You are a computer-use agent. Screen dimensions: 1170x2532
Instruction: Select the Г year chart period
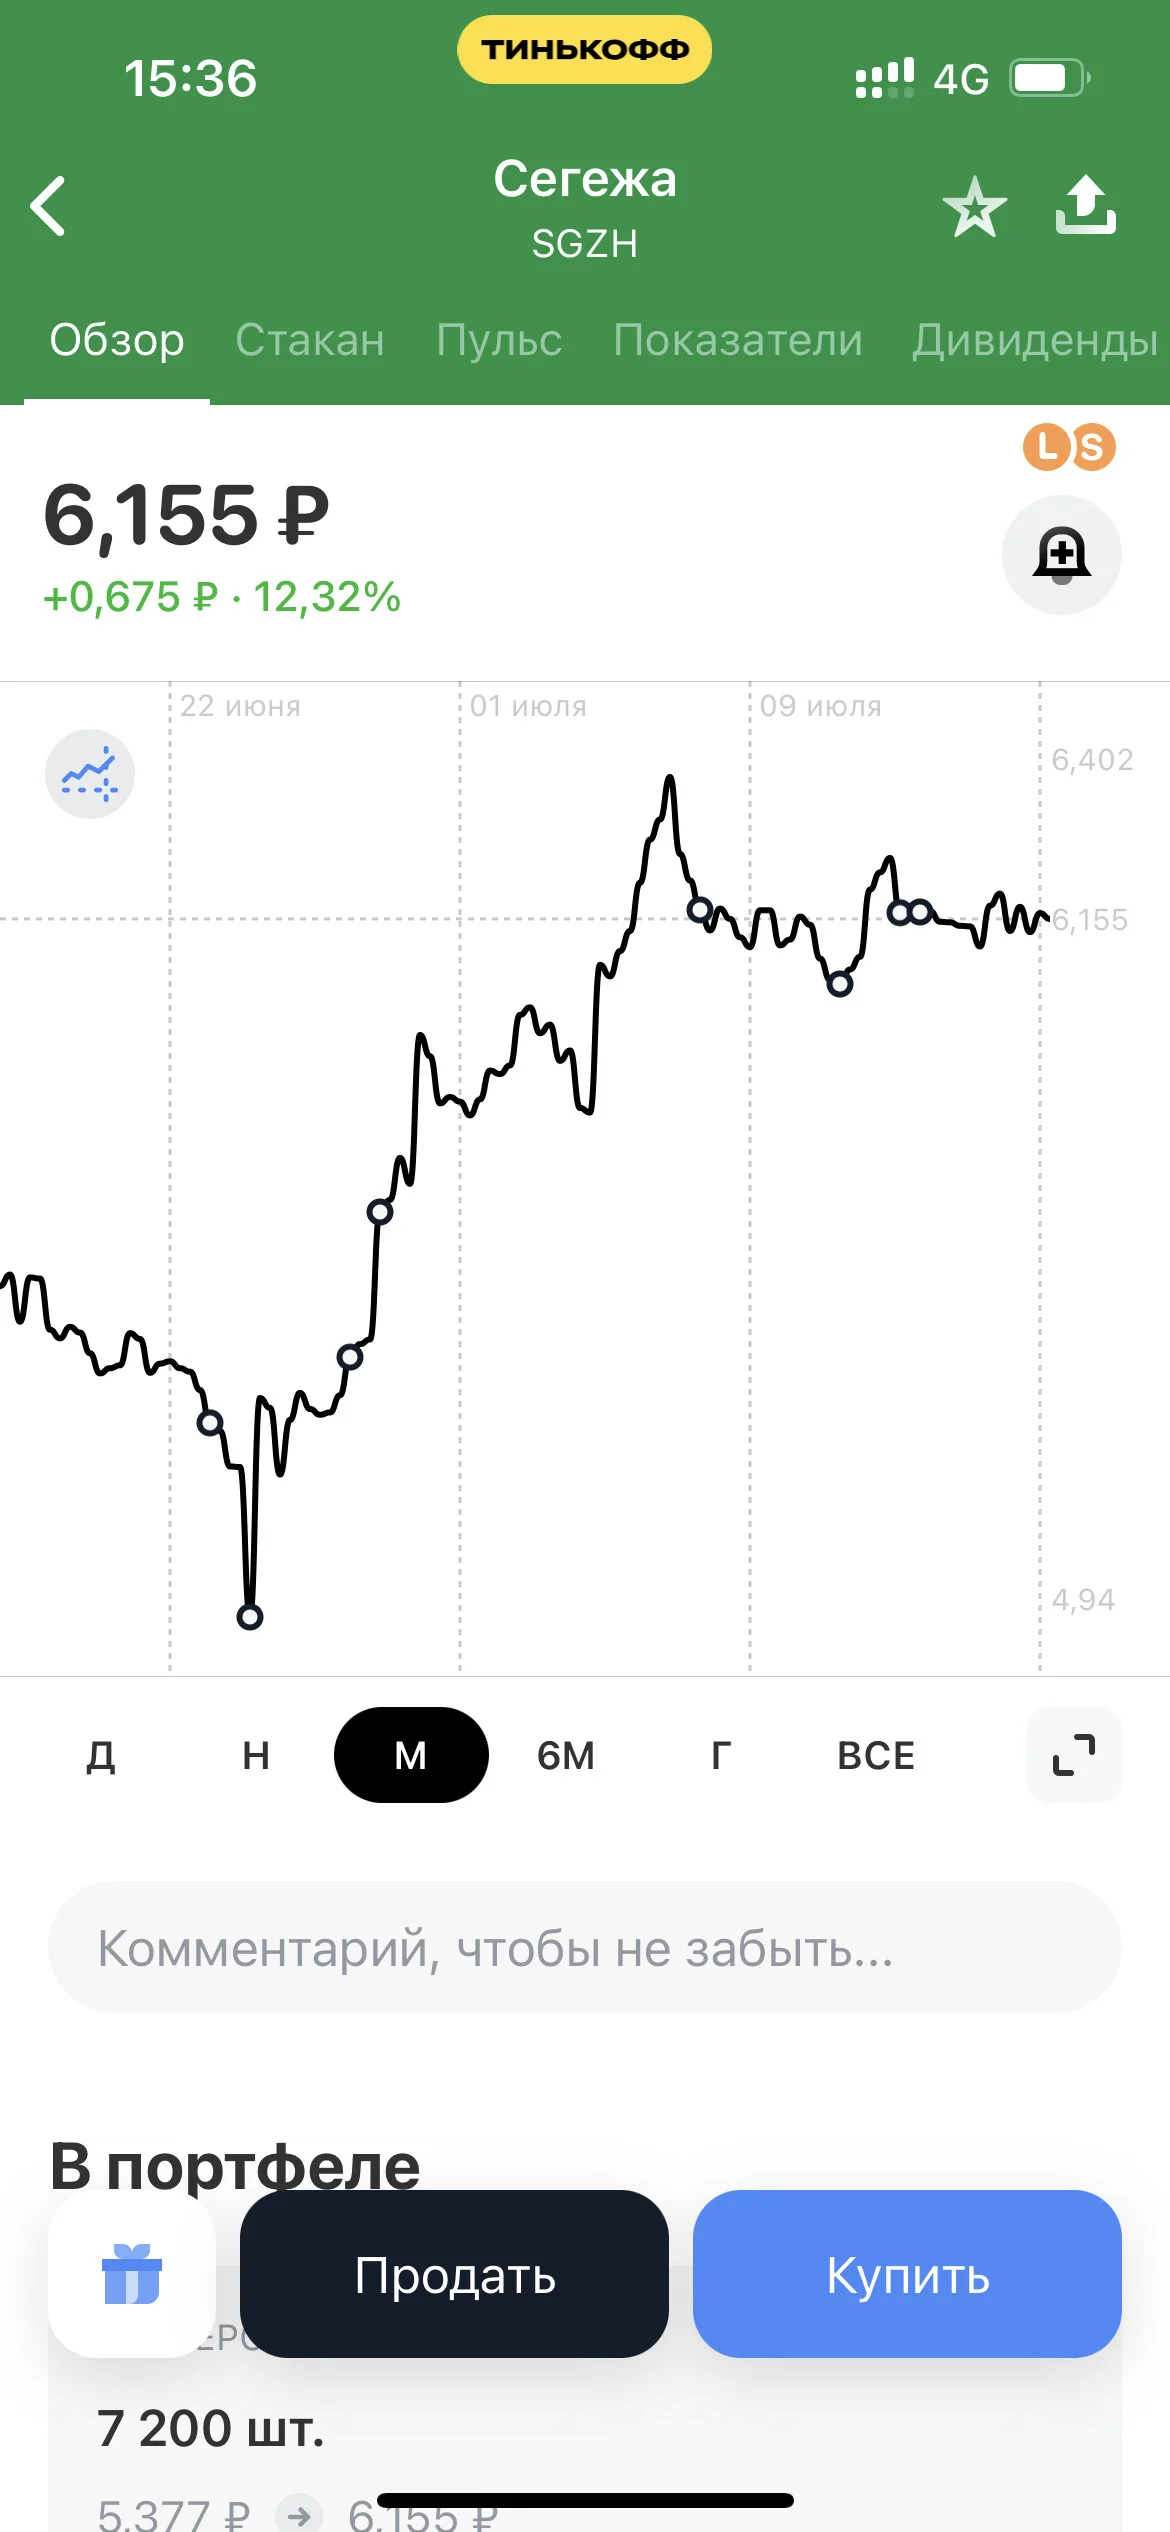pyautogui.click(x=721, y=1755)
